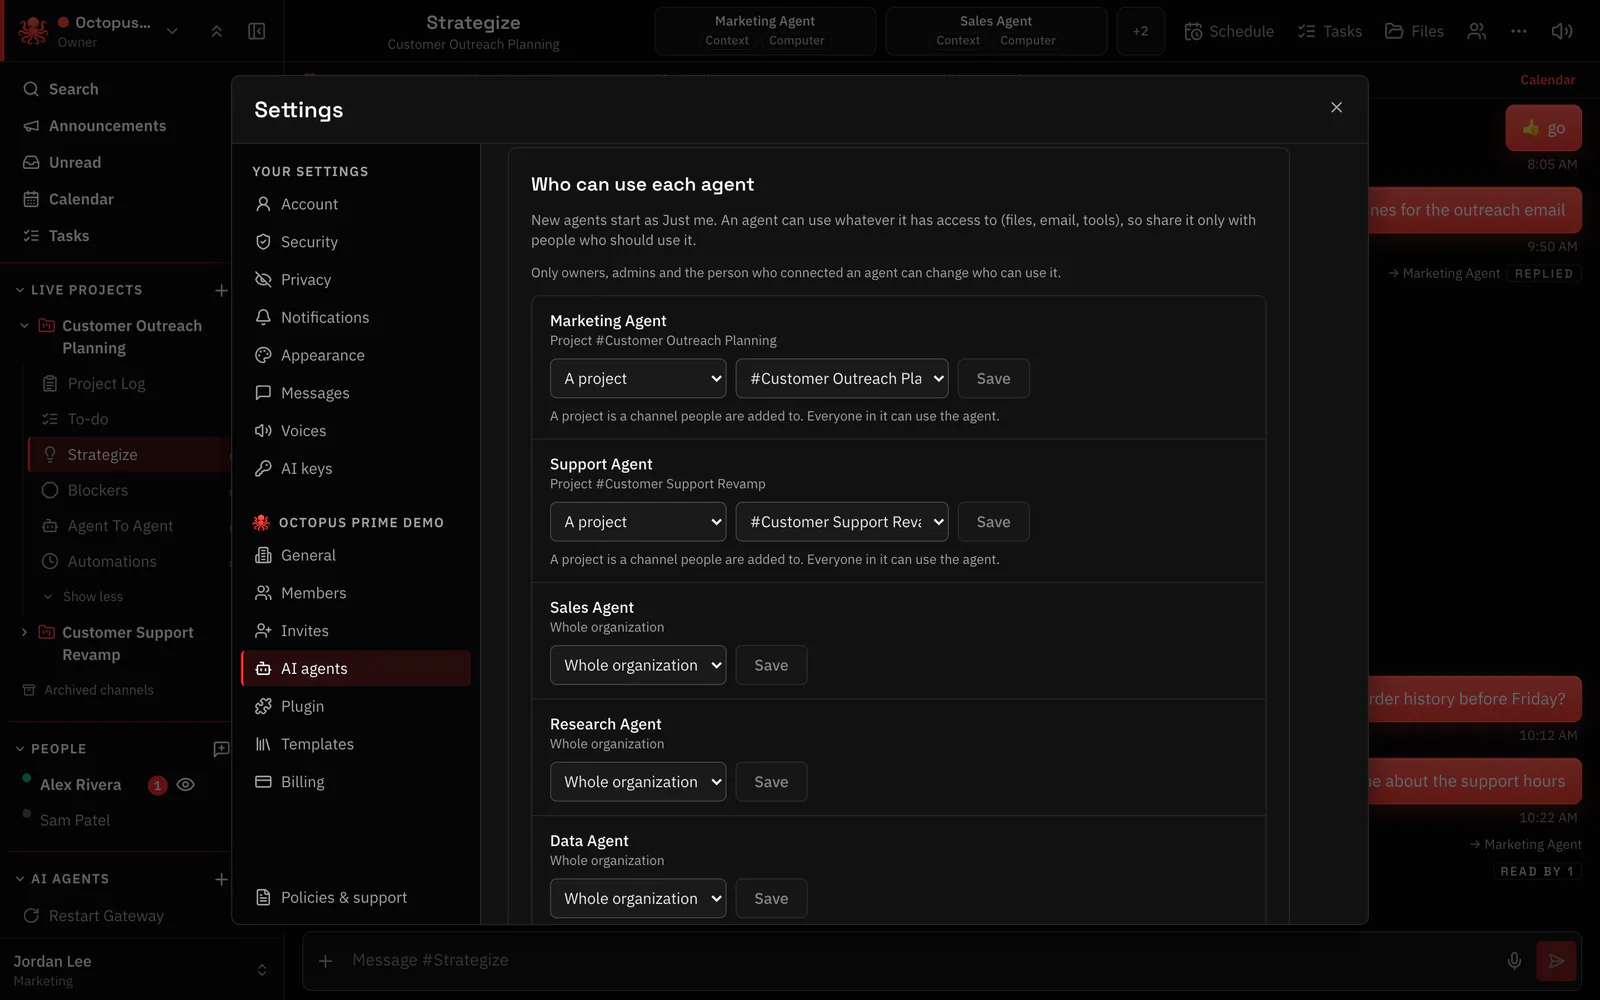The image size is (1600, 1000).
Task: Save Data Agent access setting
Action: point(771,898)
